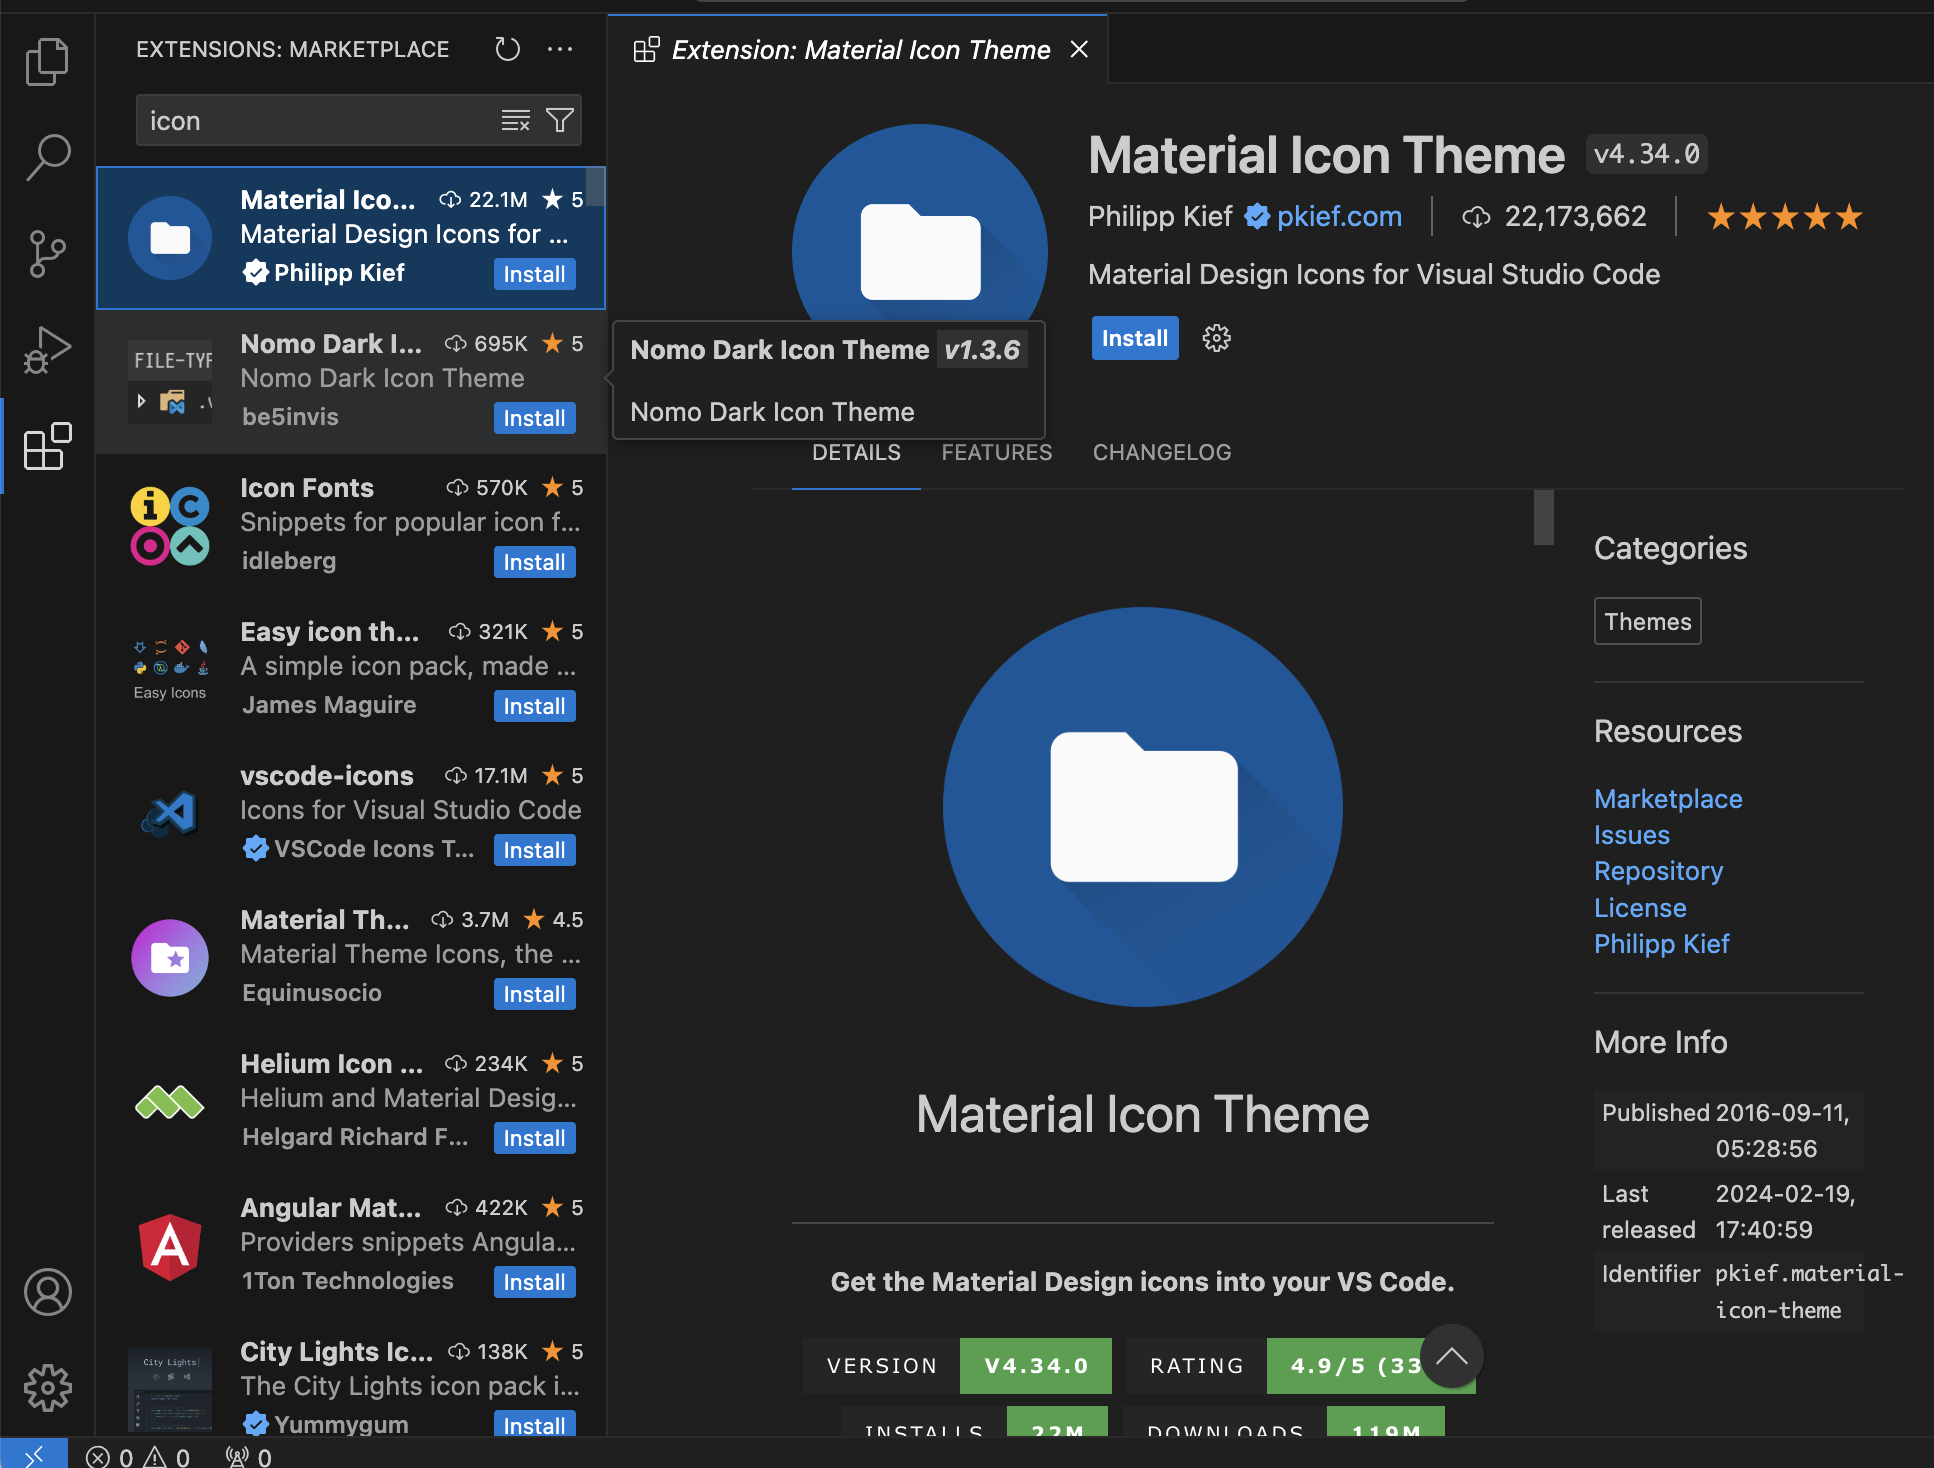Open the Repository resource link

[x=1658, y=871]
